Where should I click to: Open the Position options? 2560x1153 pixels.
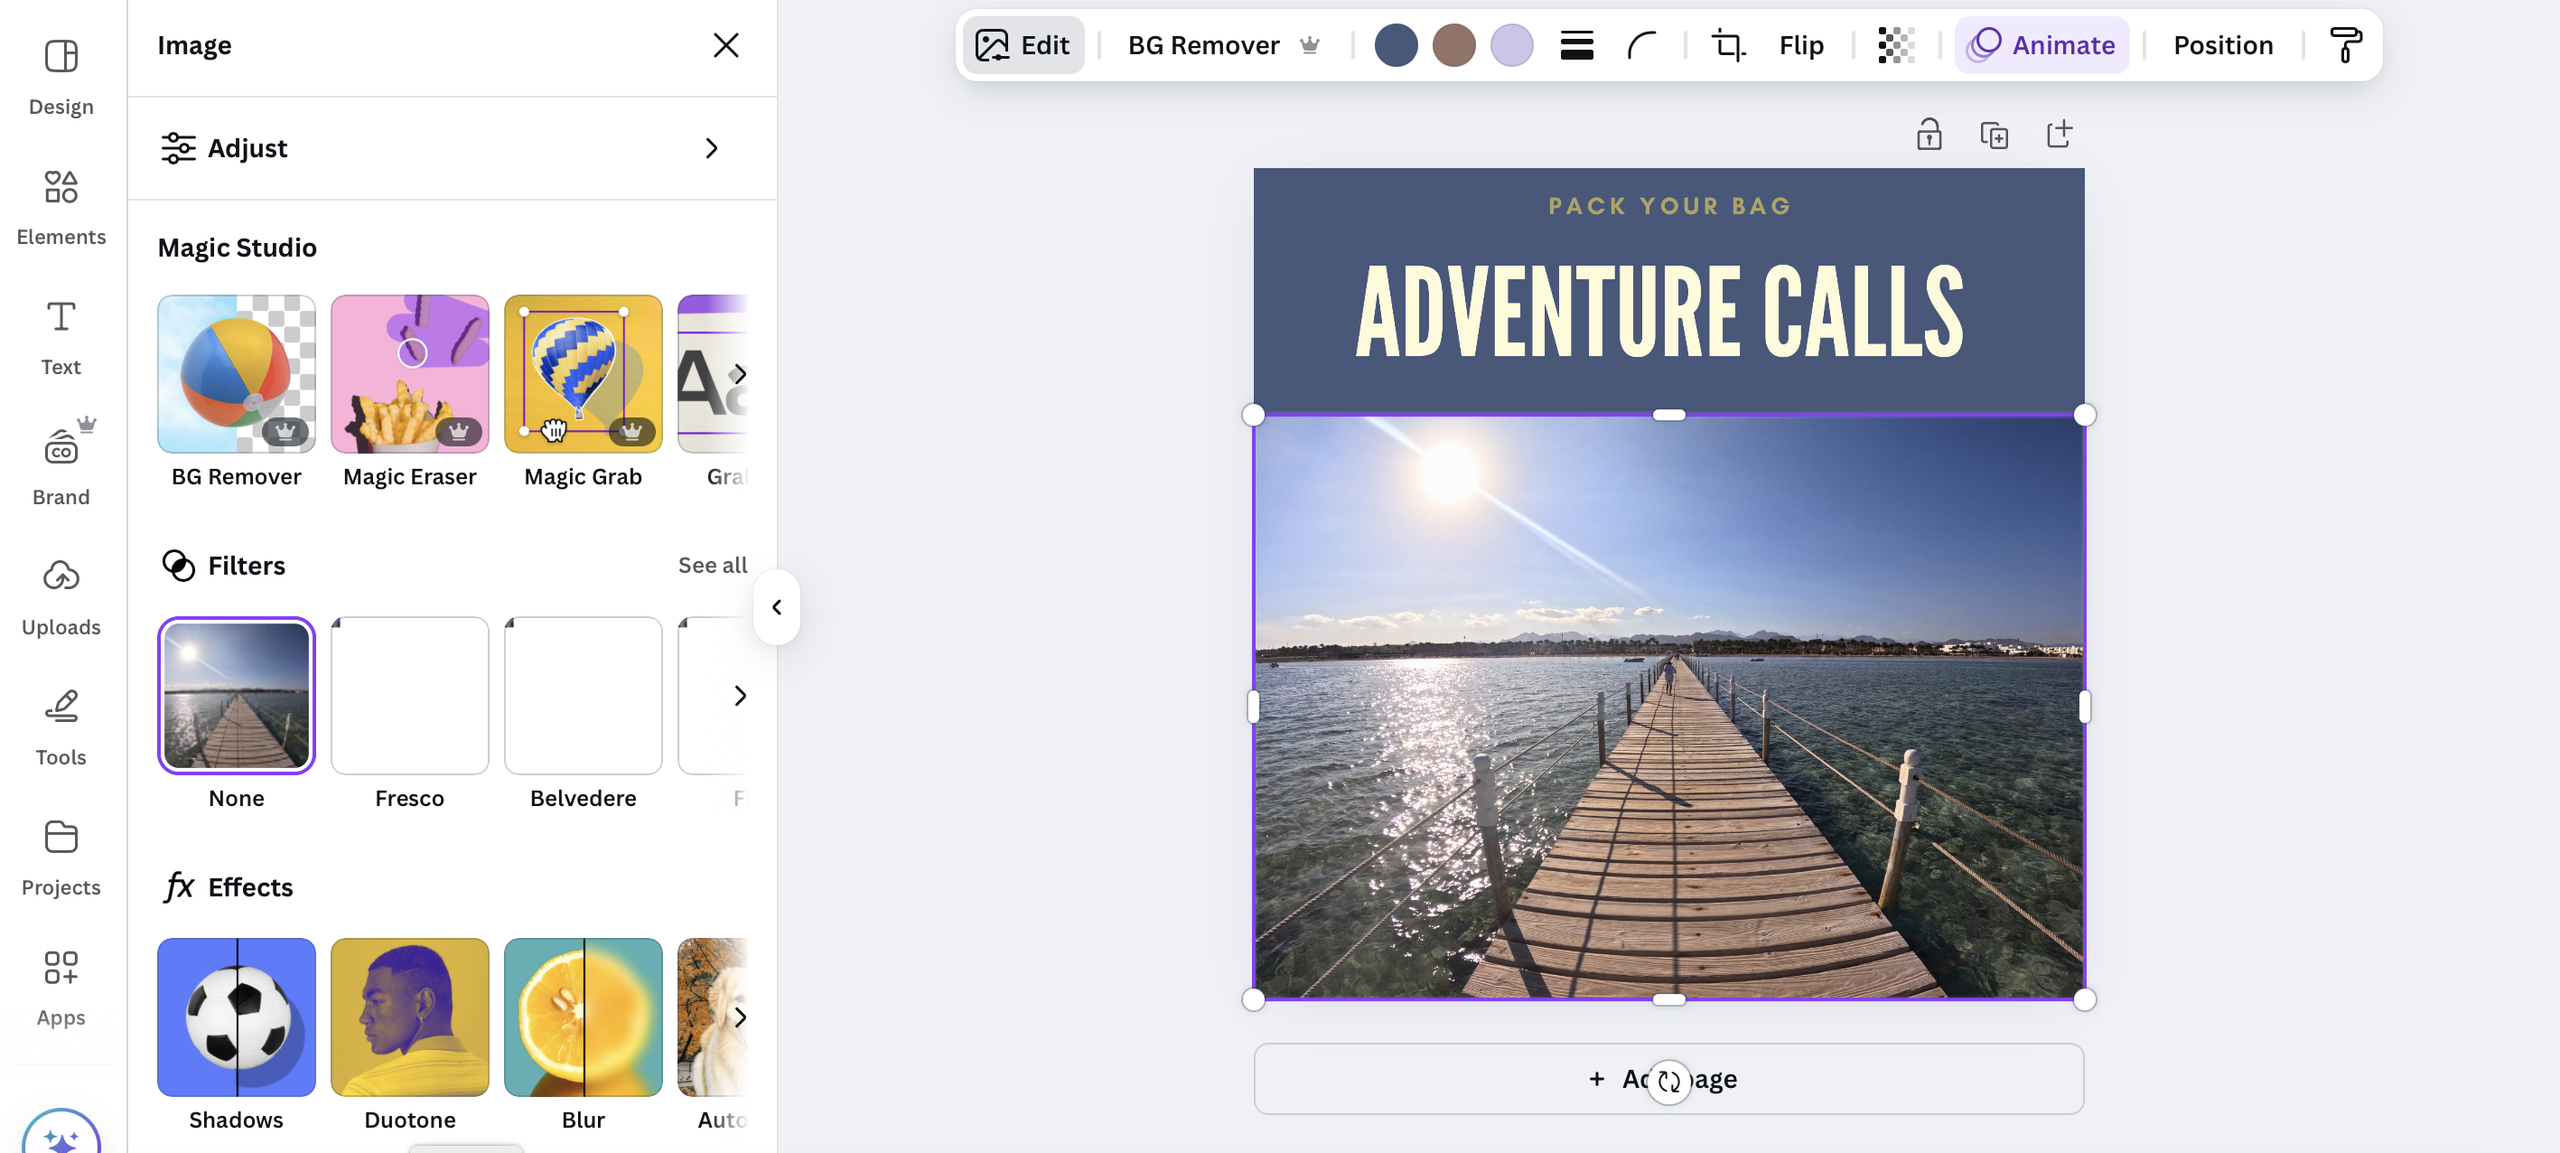[x=2222, y=45]
